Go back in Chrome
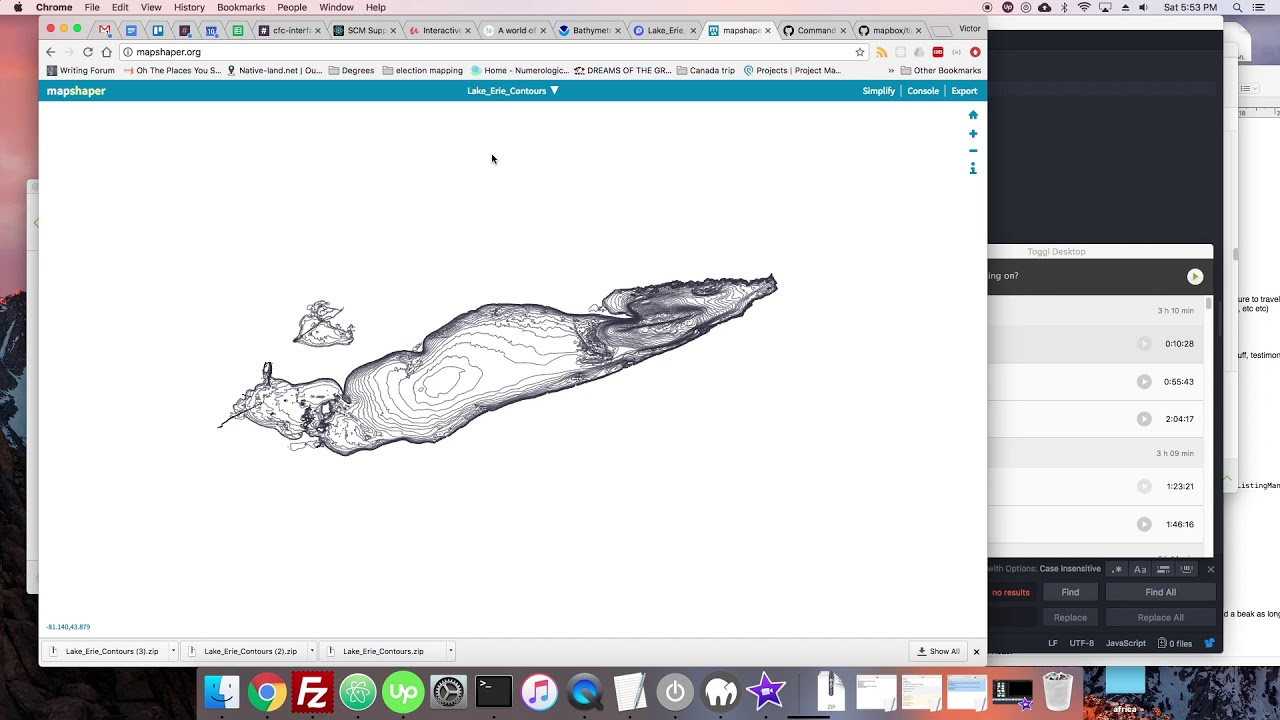 point(51,52)
